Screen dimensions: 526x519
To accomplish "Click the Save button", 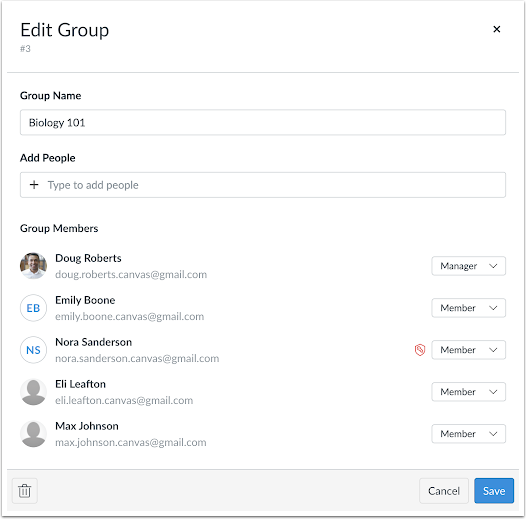I will pos(494,491).
